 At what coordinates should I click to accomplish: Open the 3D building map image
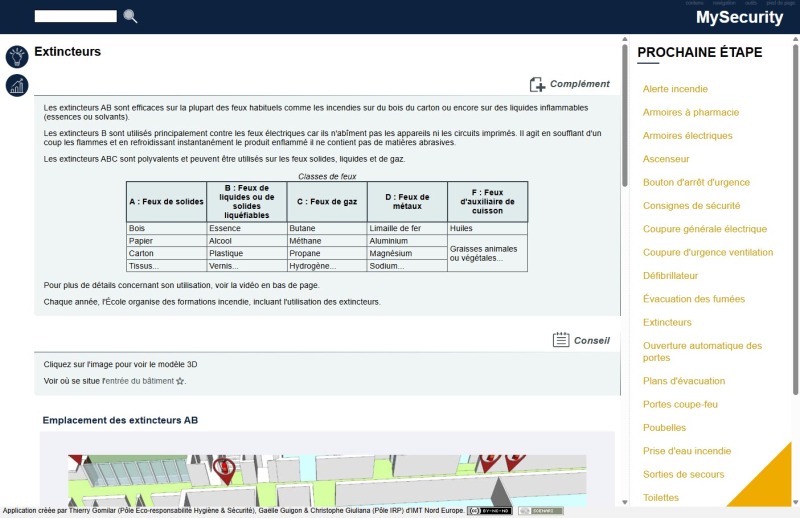coord(326,480)
